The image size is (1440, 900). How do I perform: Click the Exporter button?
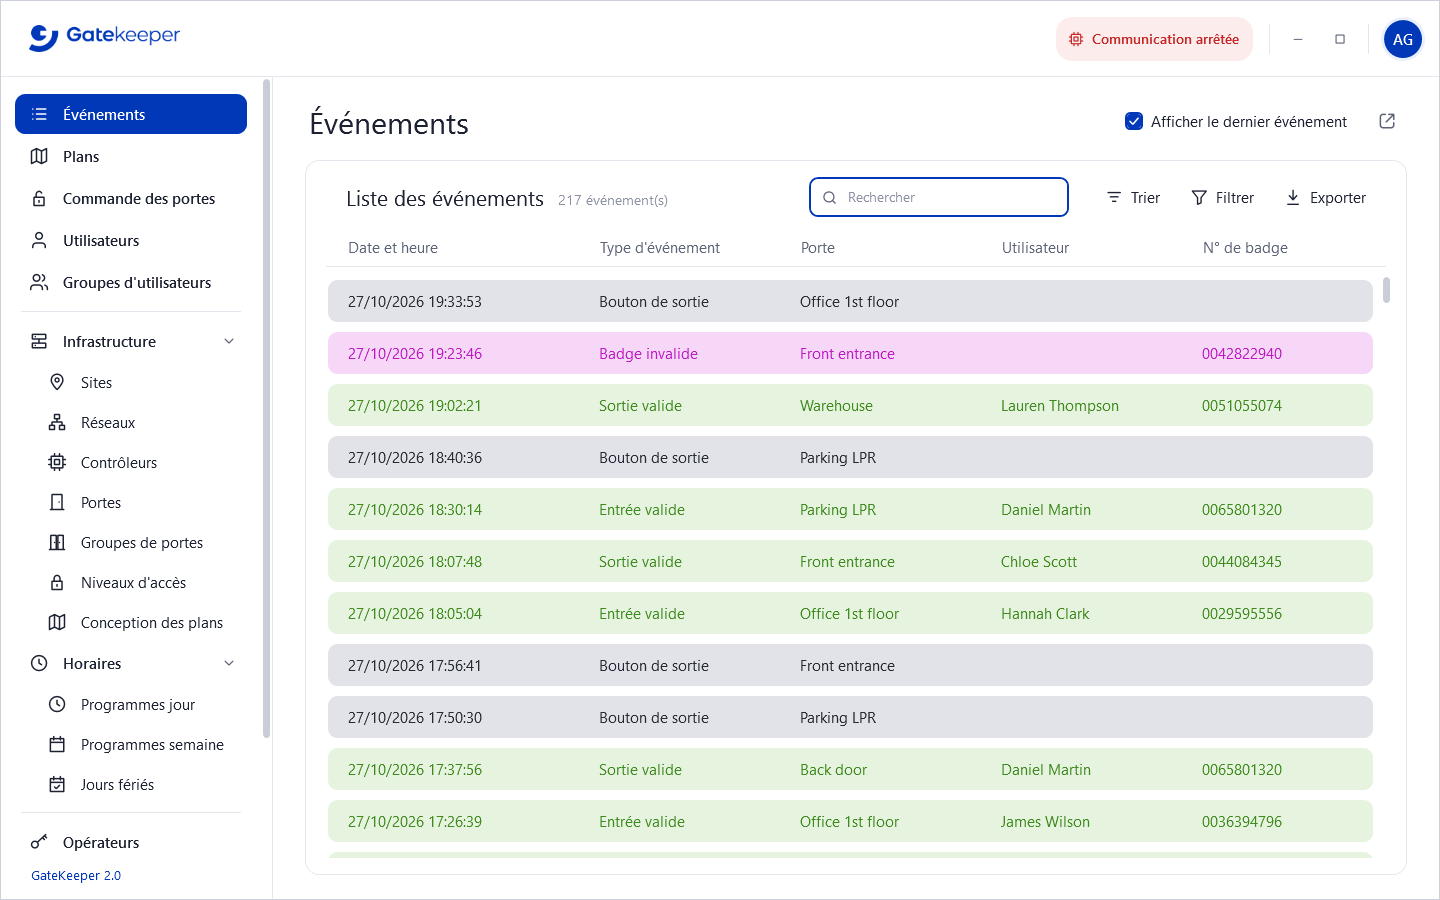1325,197
